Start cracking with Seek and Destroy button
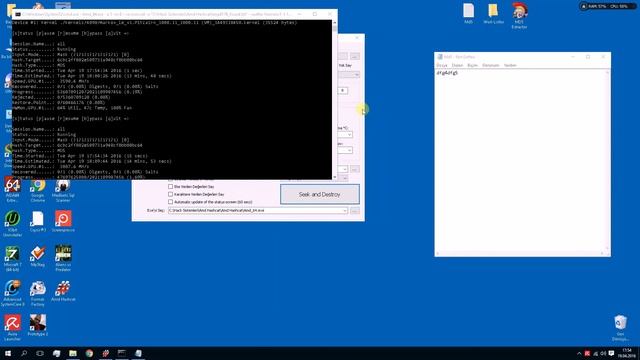This screenshot has height=360, width=640. (320, 194)
